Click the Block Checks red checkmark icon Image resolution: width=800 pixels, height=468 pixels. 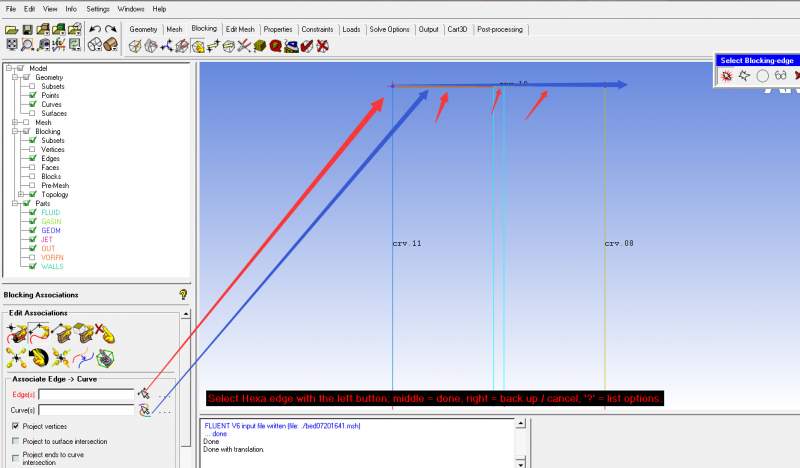pyautogui.click(x=307, y=46)
